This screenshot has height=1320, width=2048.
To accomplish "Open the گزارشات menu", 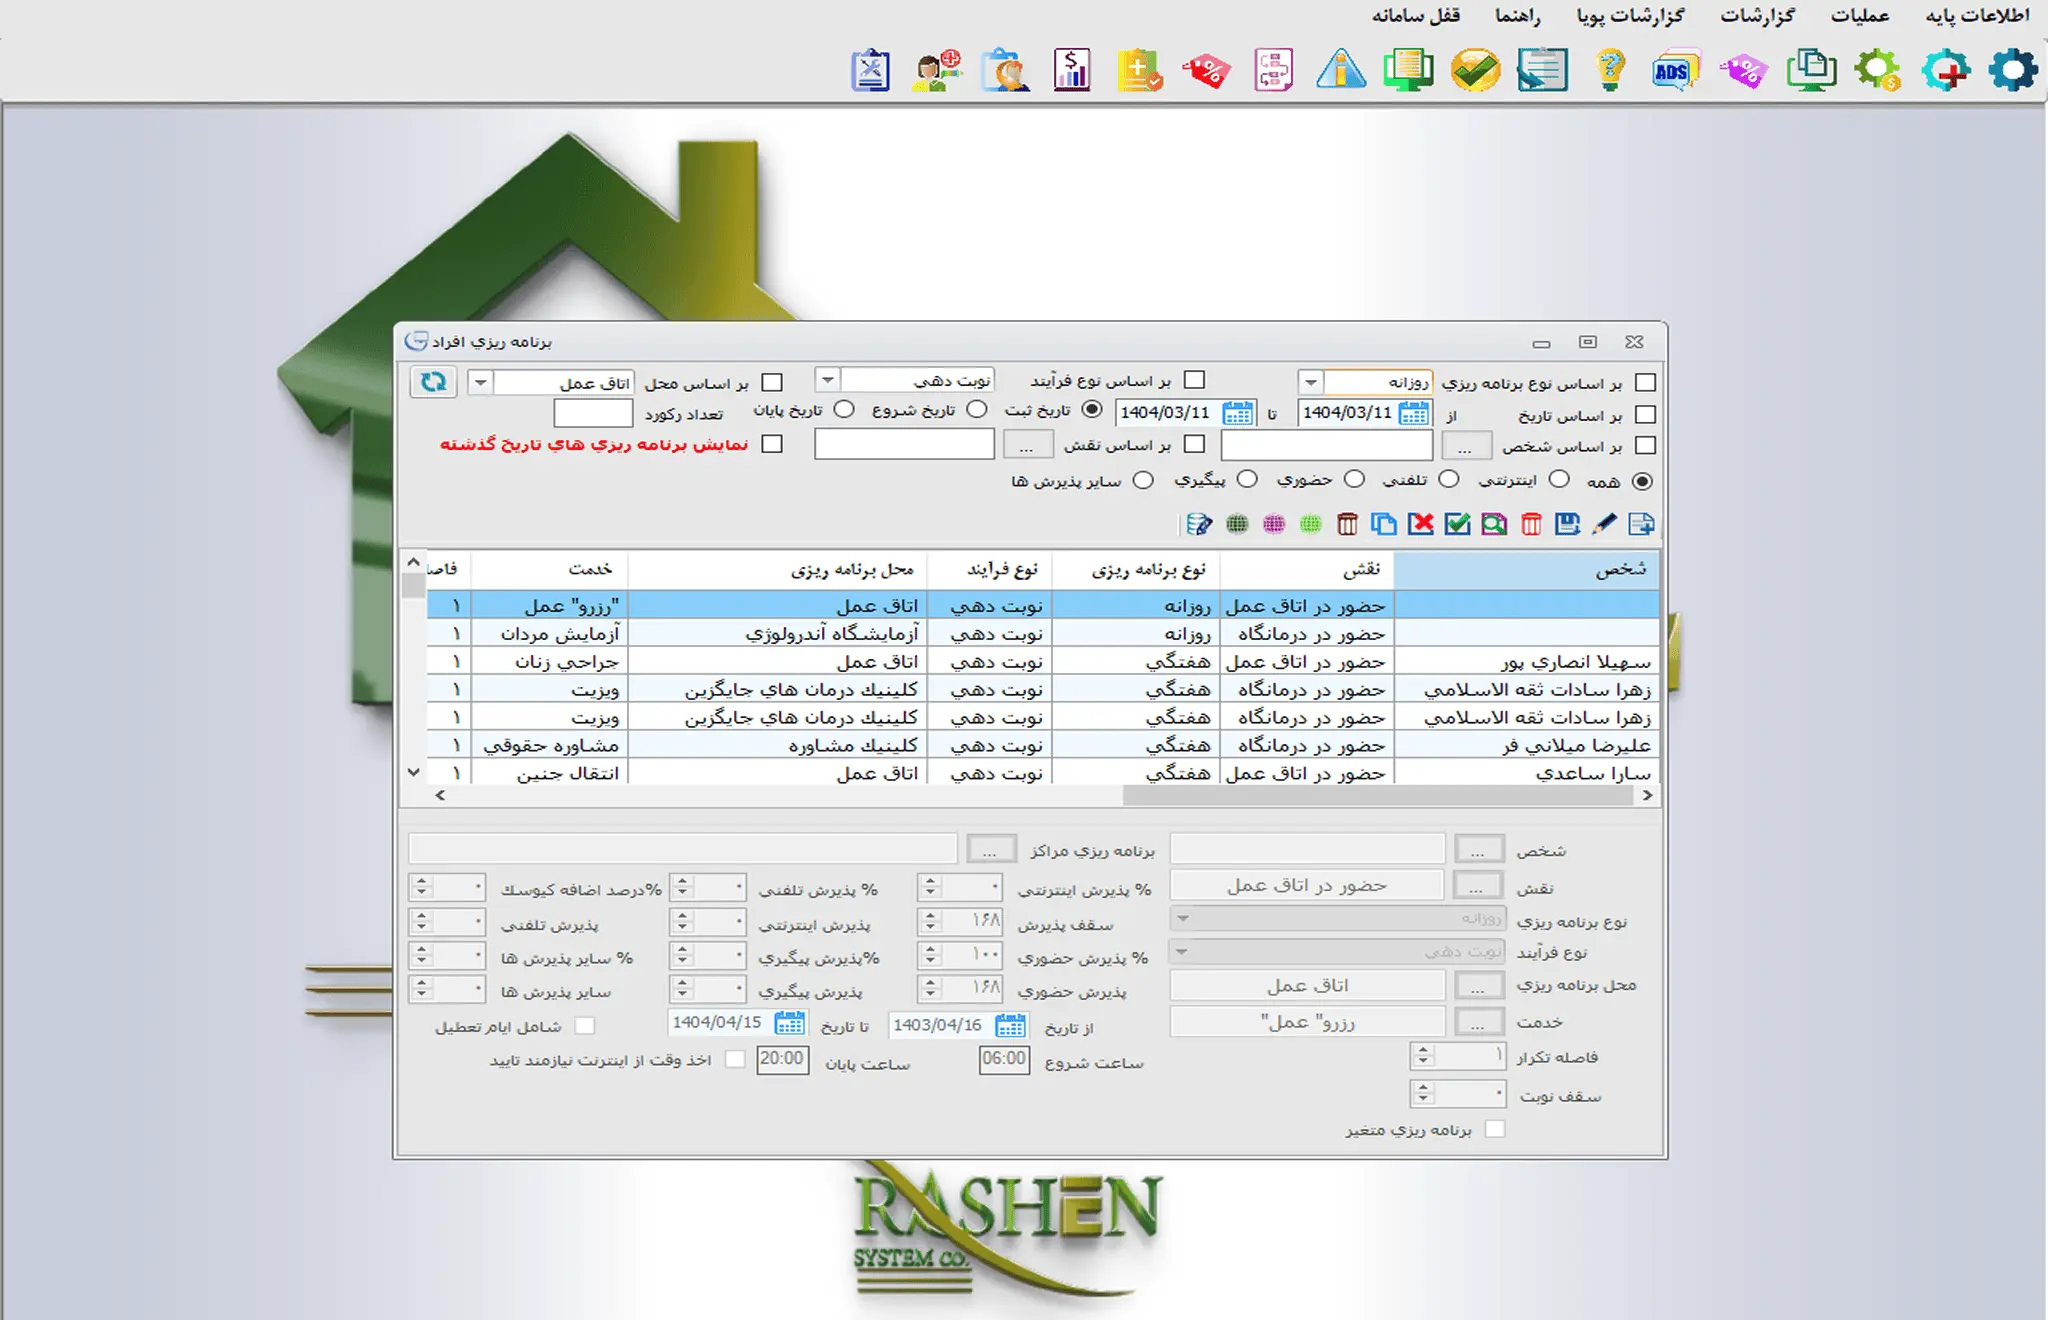I will 1757,15.
